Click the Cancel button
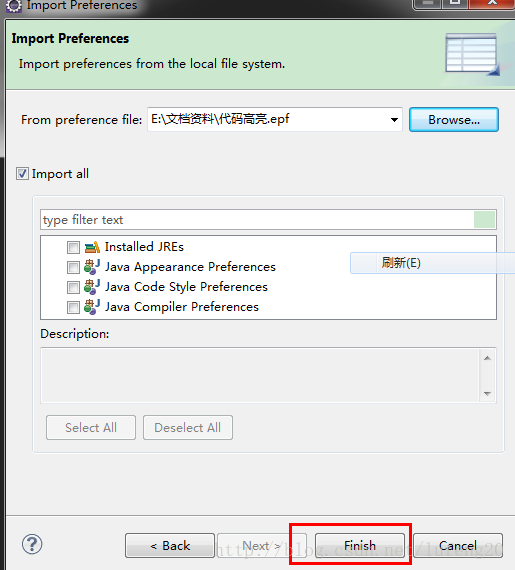Screen dimensions: 515x570 click(458, 545)
